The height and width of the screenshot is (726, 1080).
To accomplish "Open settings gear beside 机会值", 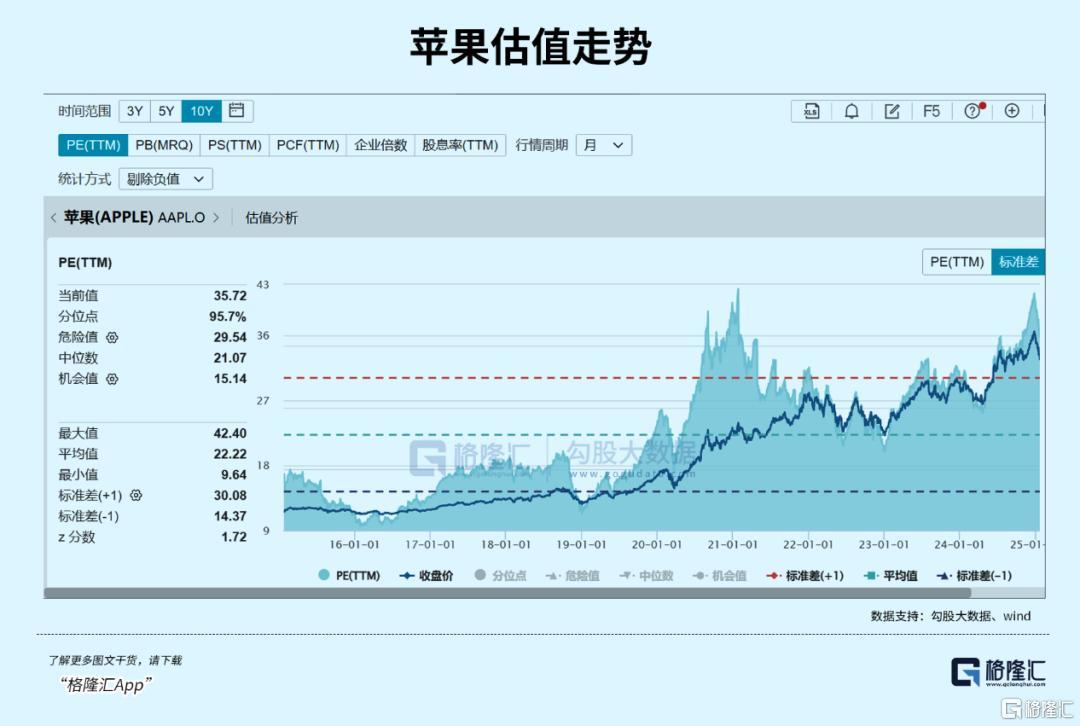I will 112,379.
